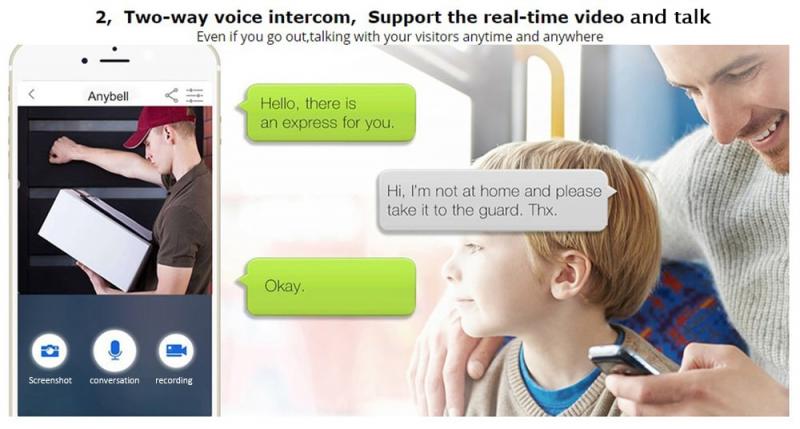Open the settings sliders icon in header
Viewport: 800px width, 429px height.
tap(194, 95)
